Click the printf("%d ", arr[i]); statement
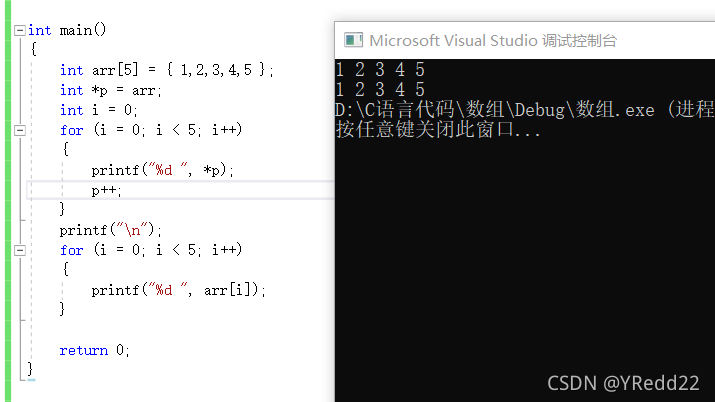This screenshot has width=715, height=402. (178, 290)
